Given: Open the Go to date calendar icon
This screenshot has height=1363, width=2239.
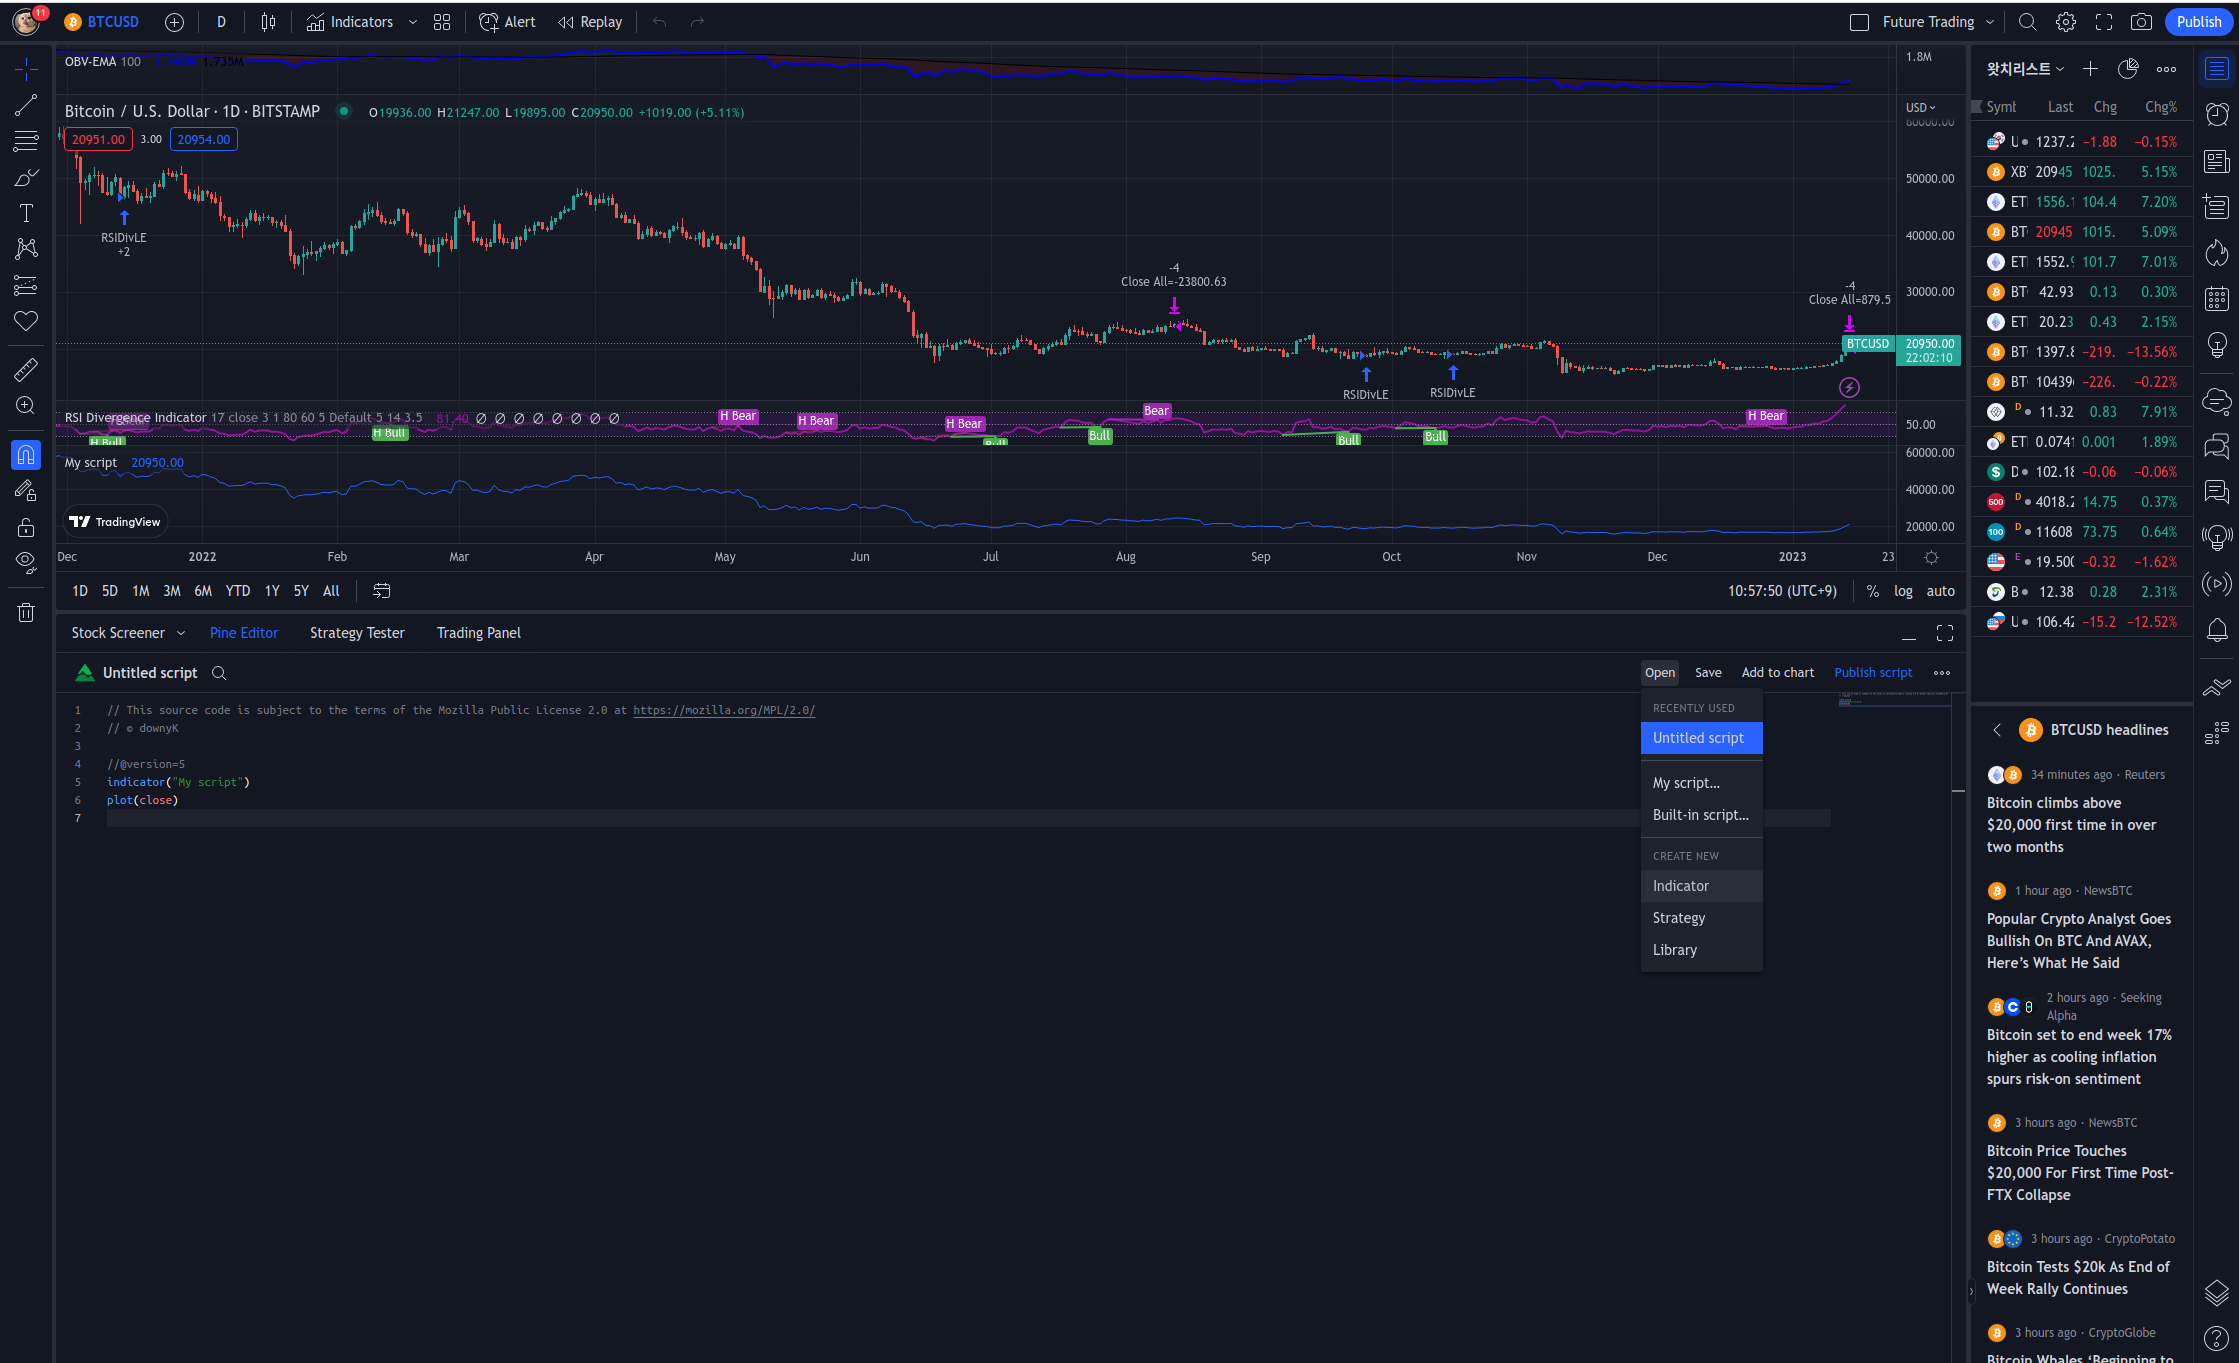Looking at the screenshot, I should click(x=381, y=591).
